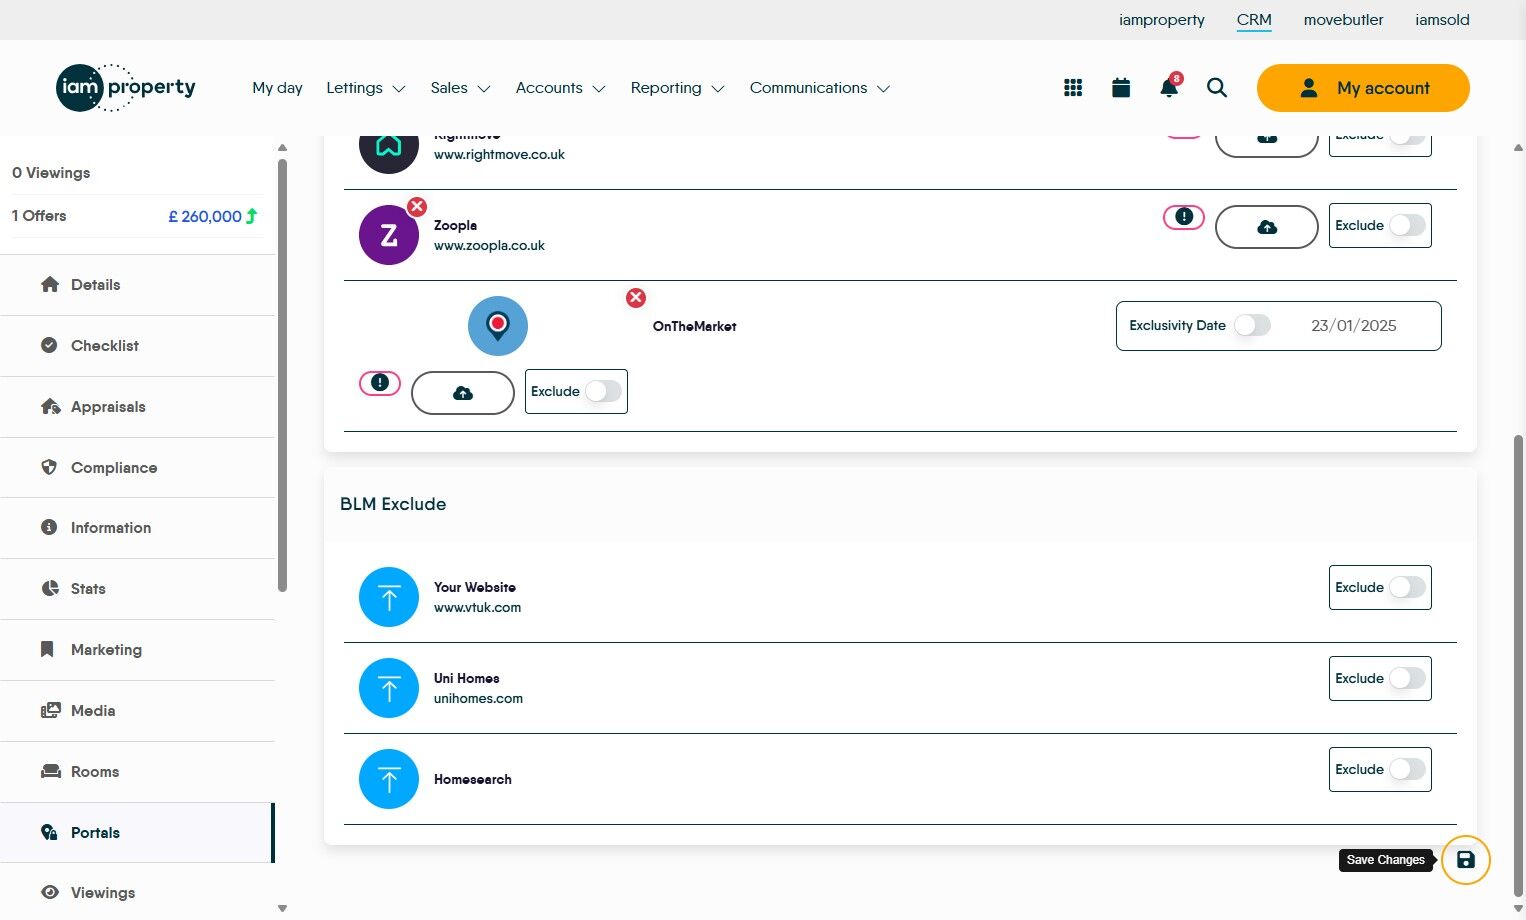Switch to CRM top link
This screenshot has width=1526, height=920.
pos(1254,20)
